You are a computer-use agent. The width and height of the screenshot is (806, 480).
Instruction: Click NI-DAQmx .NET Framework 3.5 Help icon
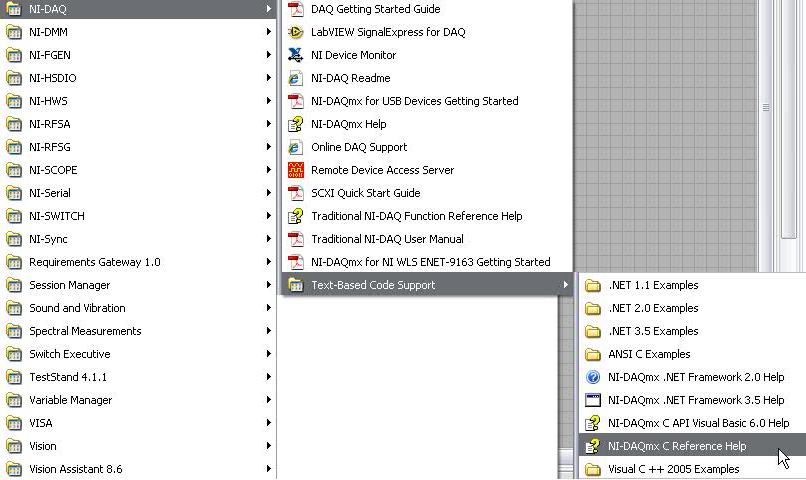click(x=593, y=400)
